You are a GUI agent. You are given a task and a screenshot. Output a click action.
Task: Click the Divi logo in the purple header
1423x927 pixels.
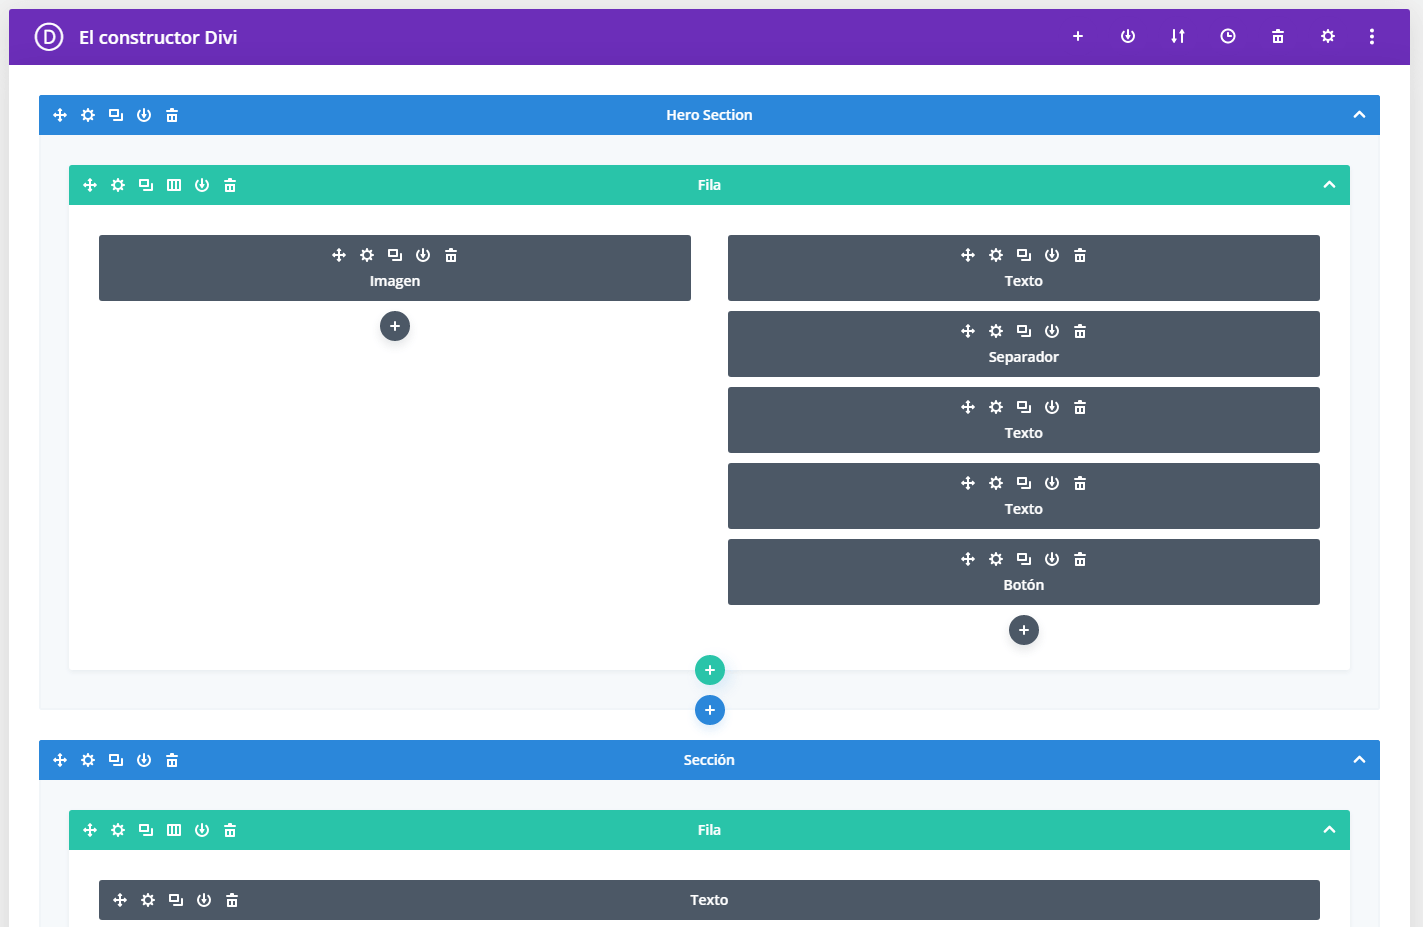[48, 37]
